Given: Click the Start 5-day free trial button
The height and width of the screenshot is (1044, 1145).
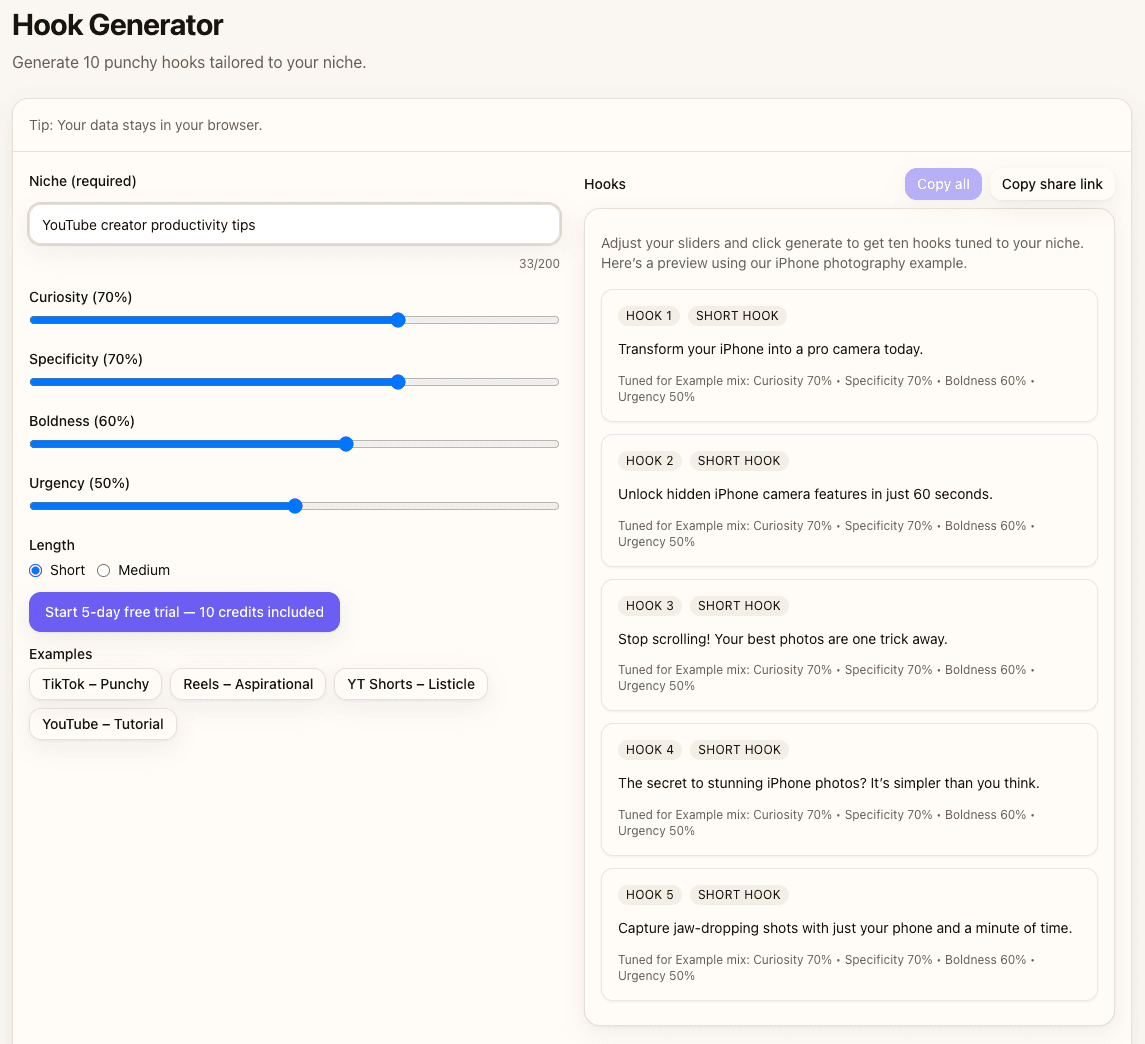Looking at the screenshot, I should tap(184, 611).
